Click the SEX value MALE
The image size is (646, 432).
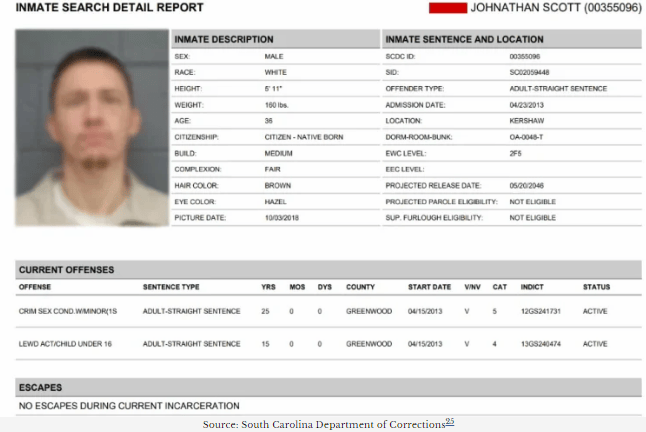[x=274, y=56]
